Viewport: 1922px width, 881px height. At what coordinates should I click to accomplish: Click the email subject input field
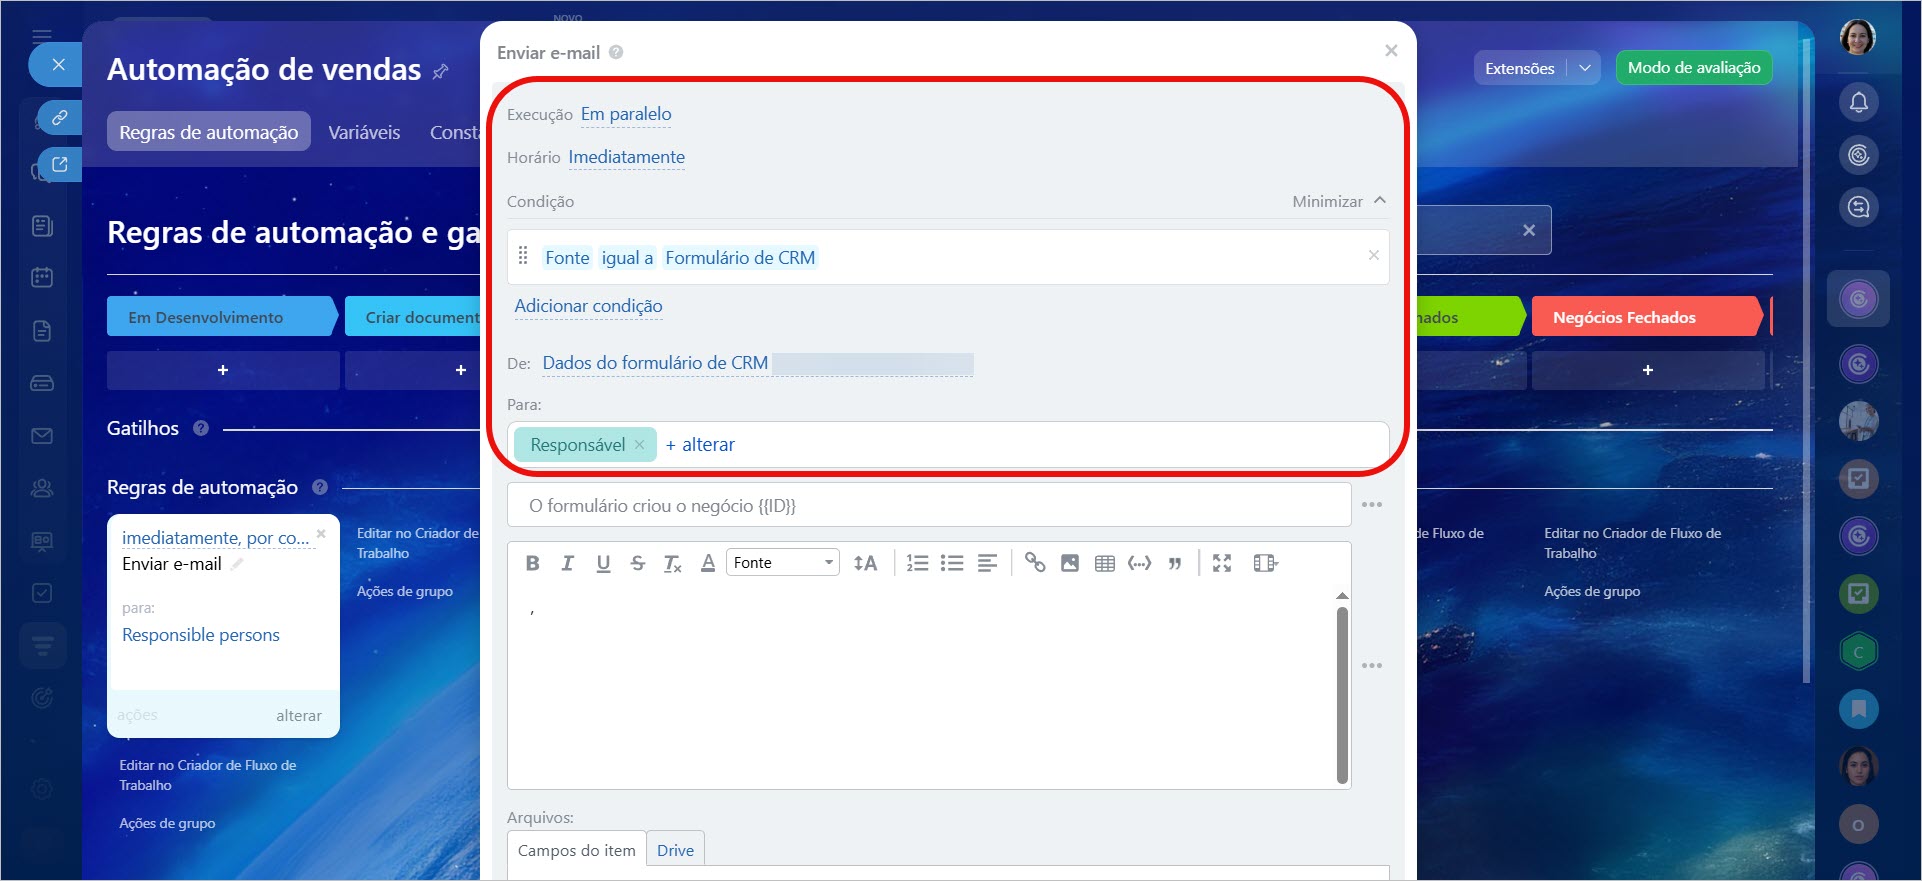928,506
